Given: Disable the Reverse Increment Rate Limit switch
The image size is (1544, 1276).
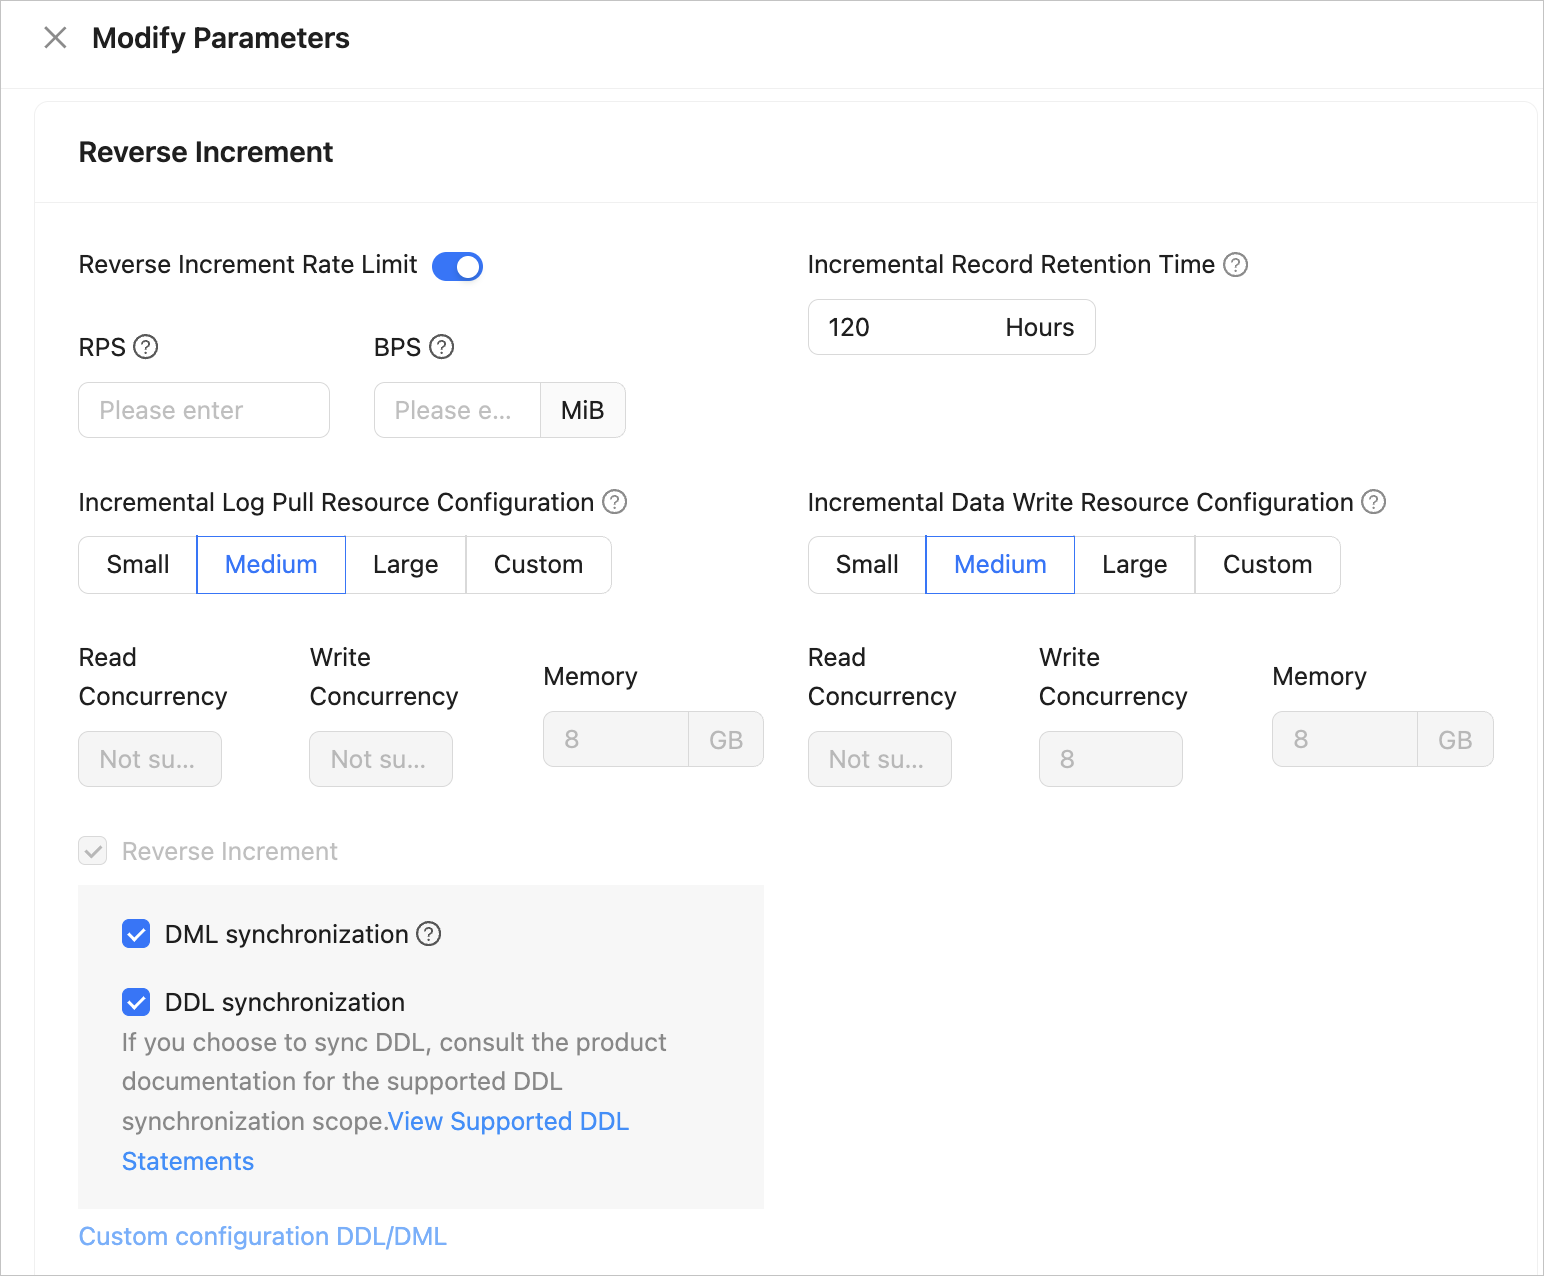Looking at the screenshot, I should pyautogui.click(x=457, y=267).
